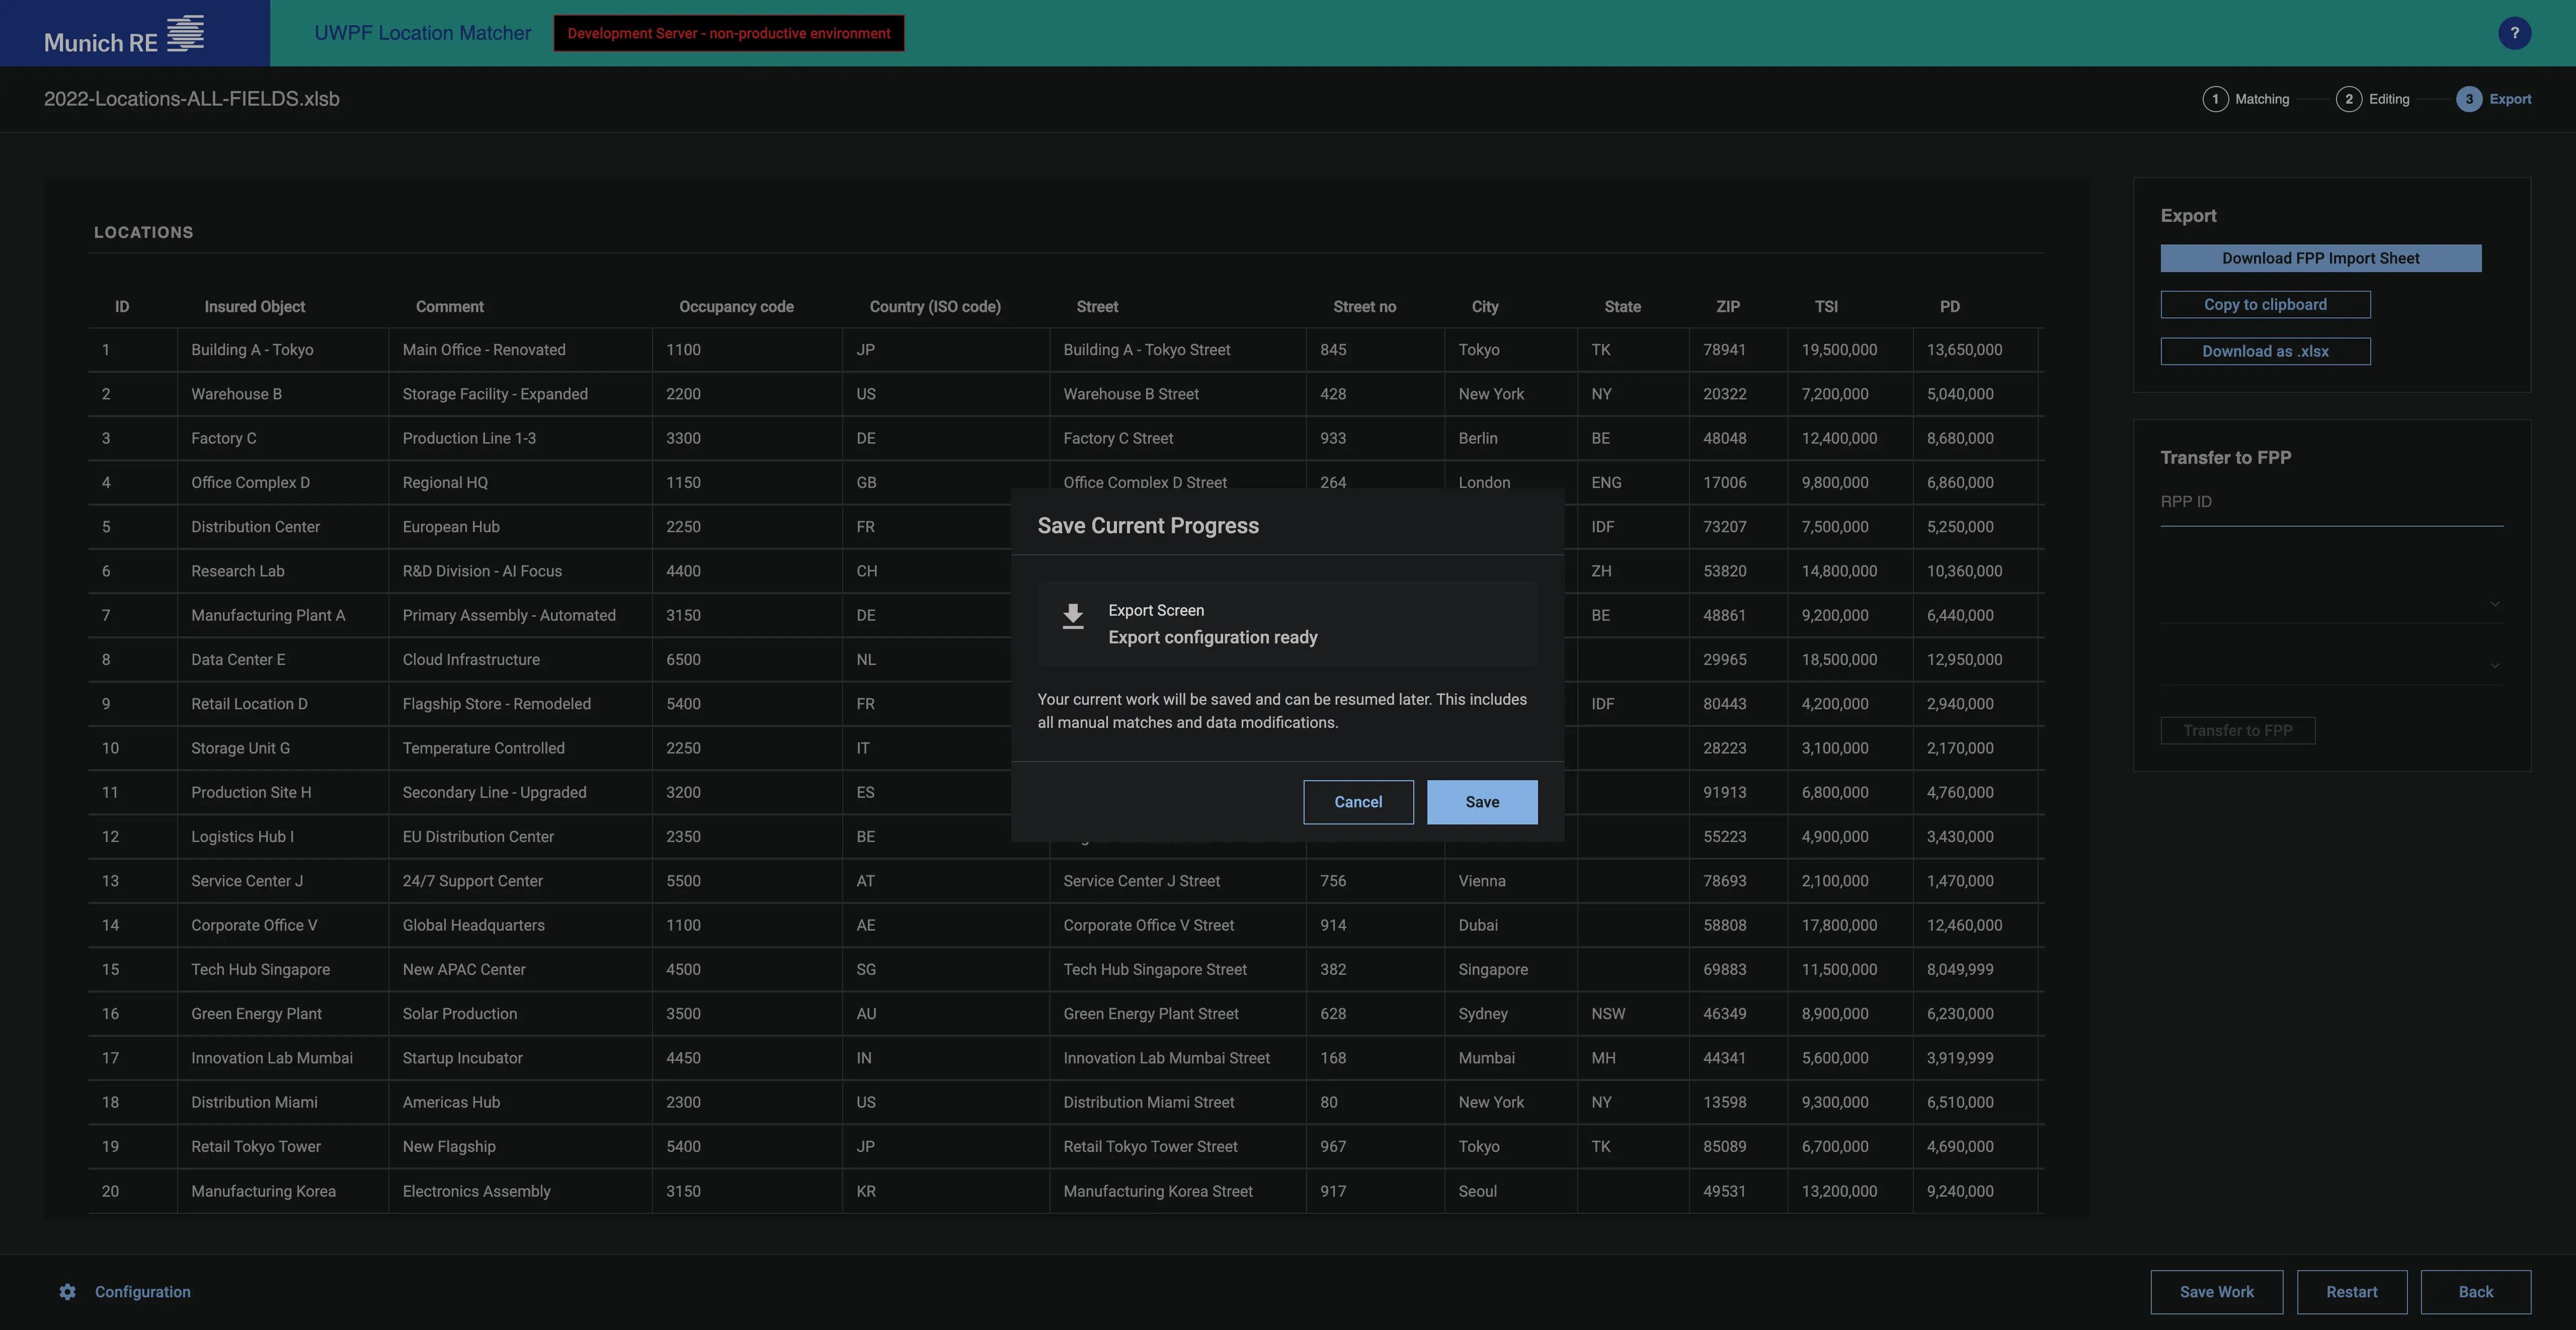Click Download FPP Import Sheet button
This screenshot has height=1330, width=2576.
click(x=2320, y=258)
